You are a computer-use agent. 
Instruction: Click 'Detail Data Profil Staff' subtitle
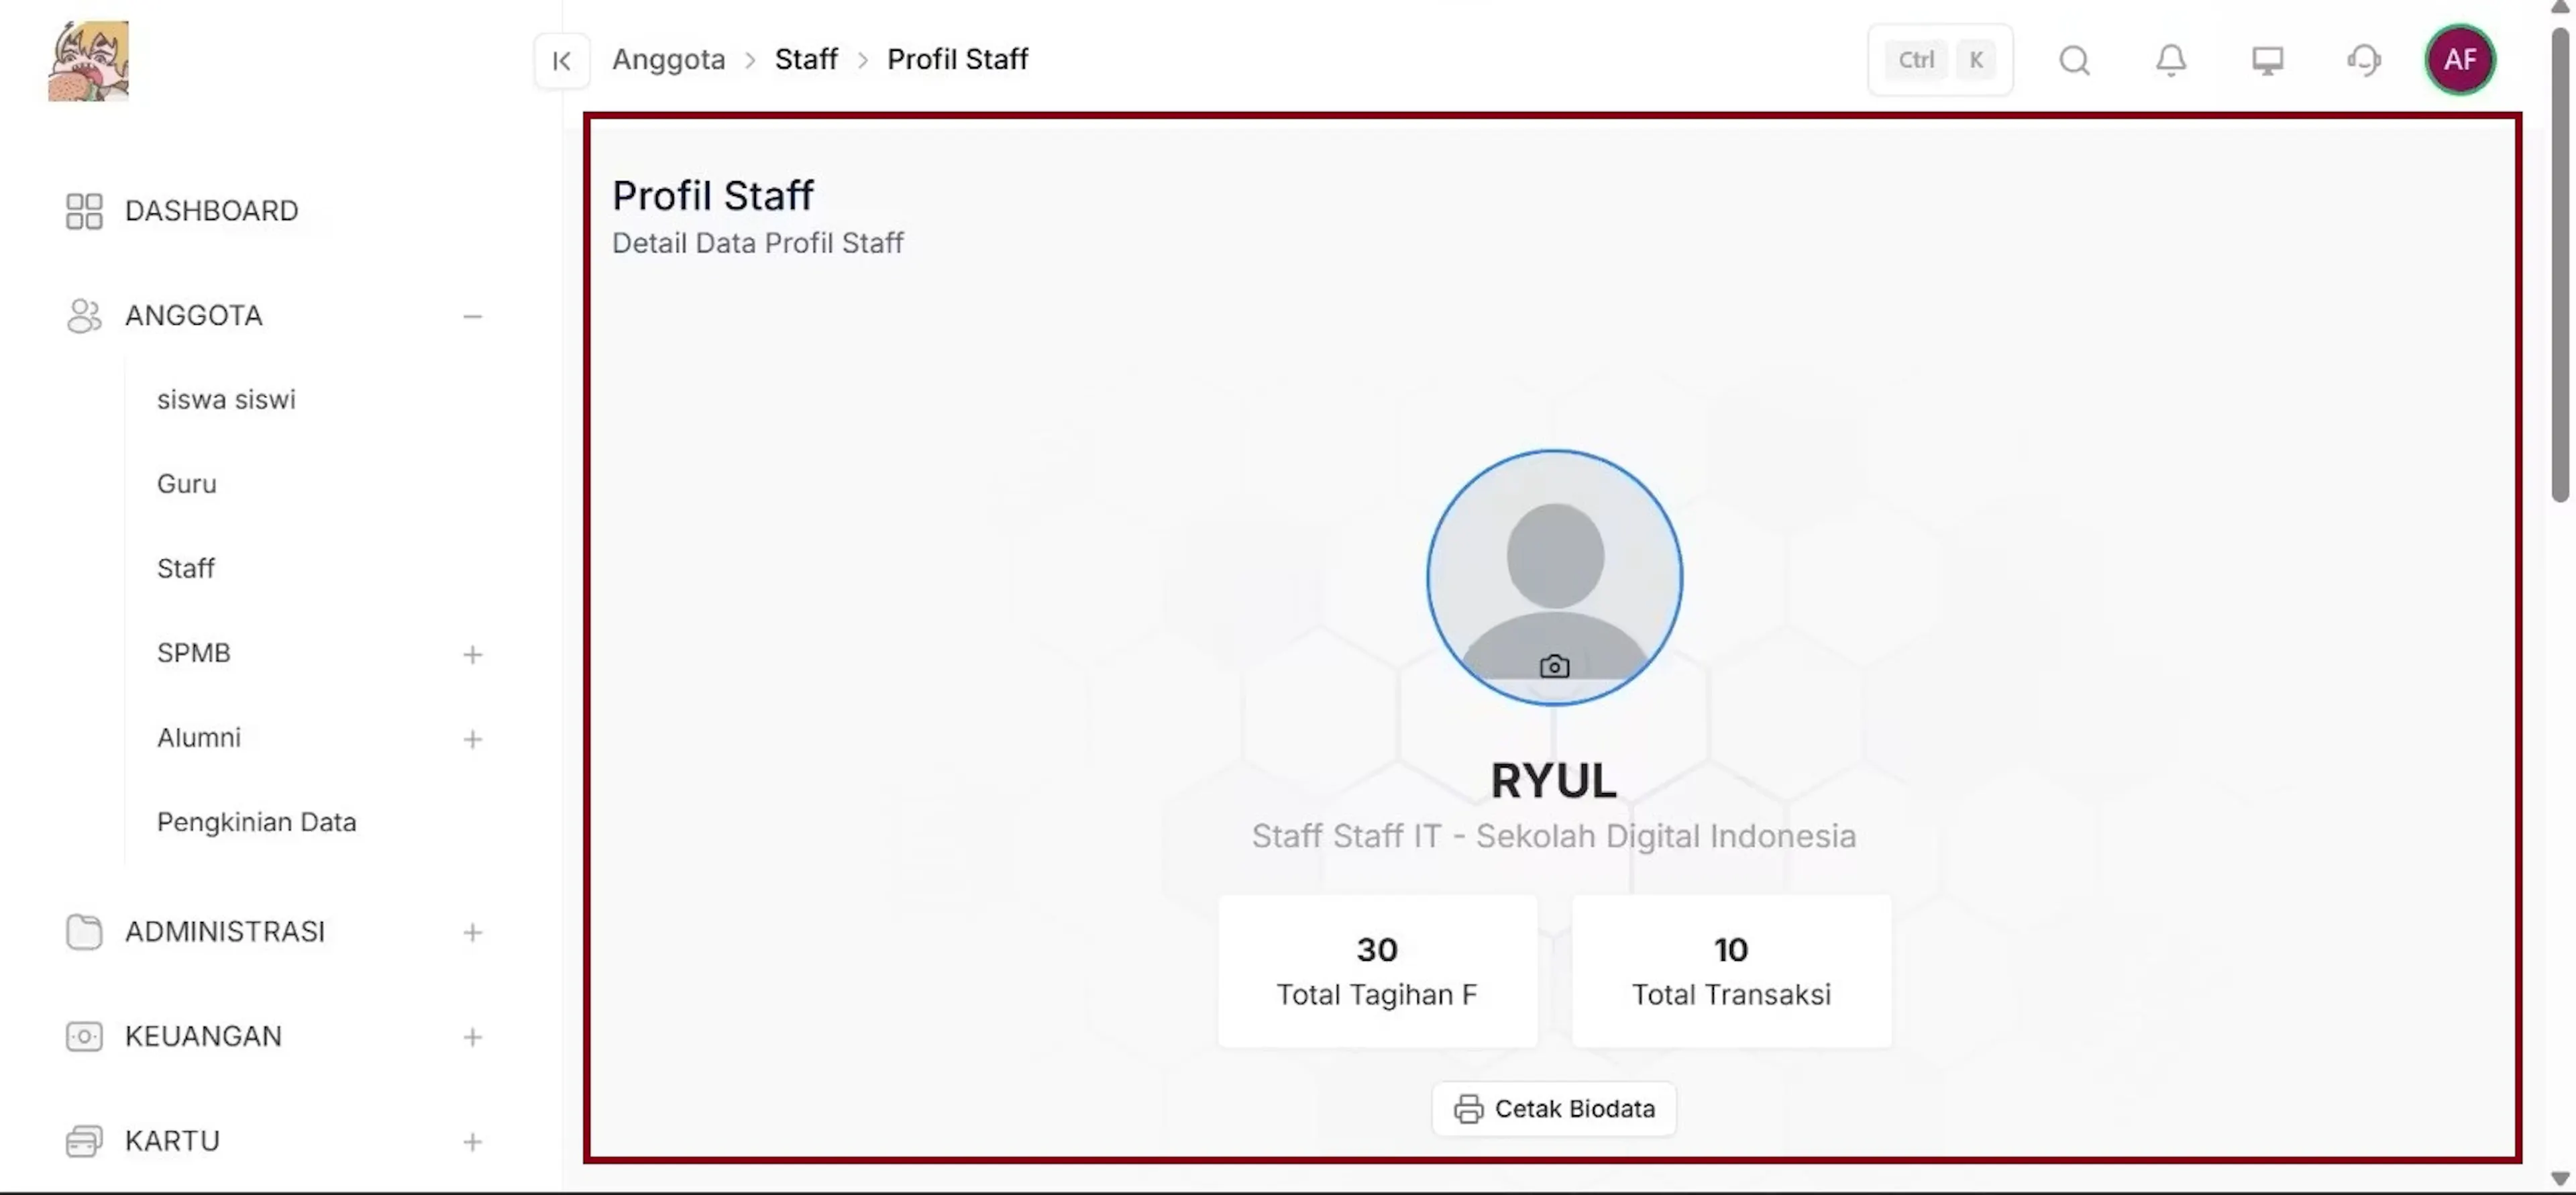(x=758, y=244)
